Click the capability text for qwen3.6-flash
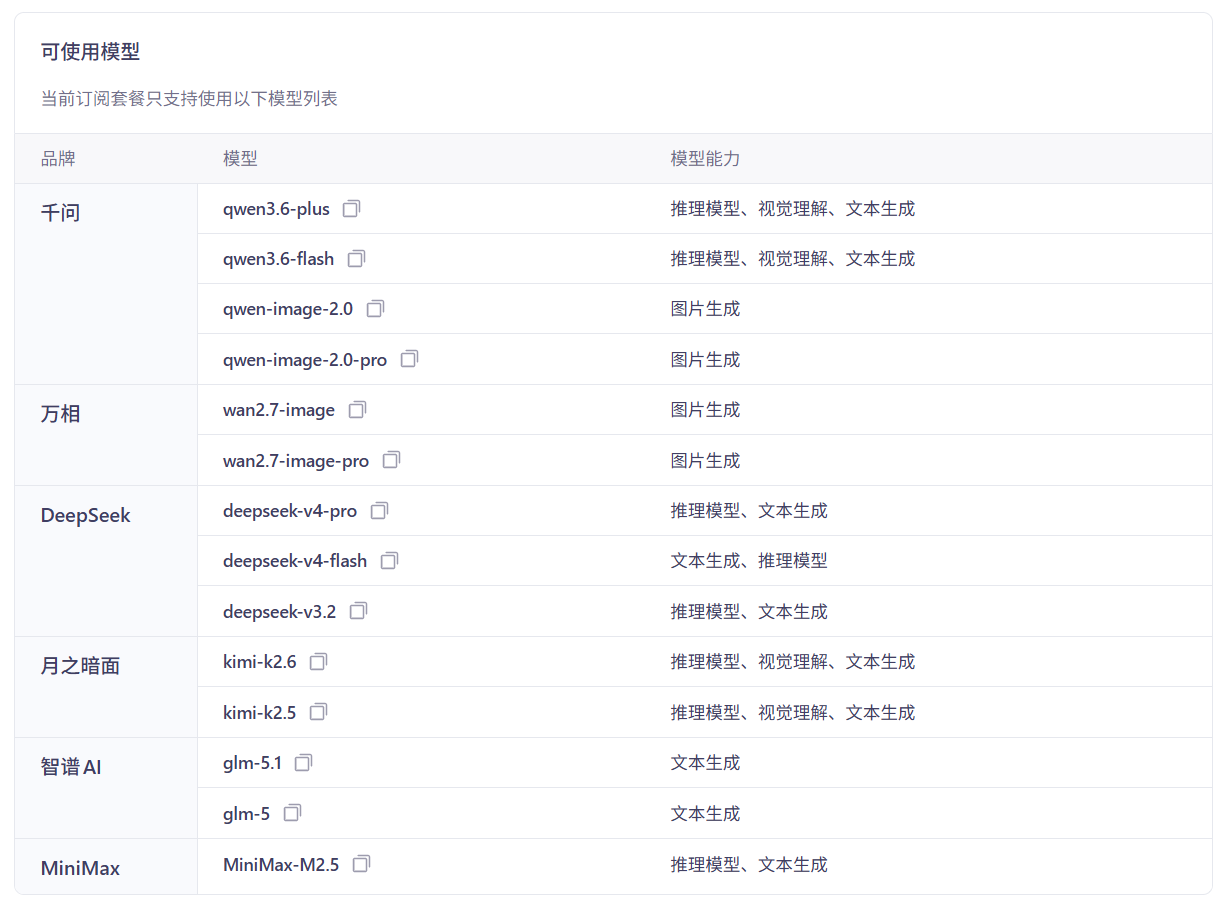This screenshot has width=1224, height=903. pyautogui.click(x=793, y=259)
